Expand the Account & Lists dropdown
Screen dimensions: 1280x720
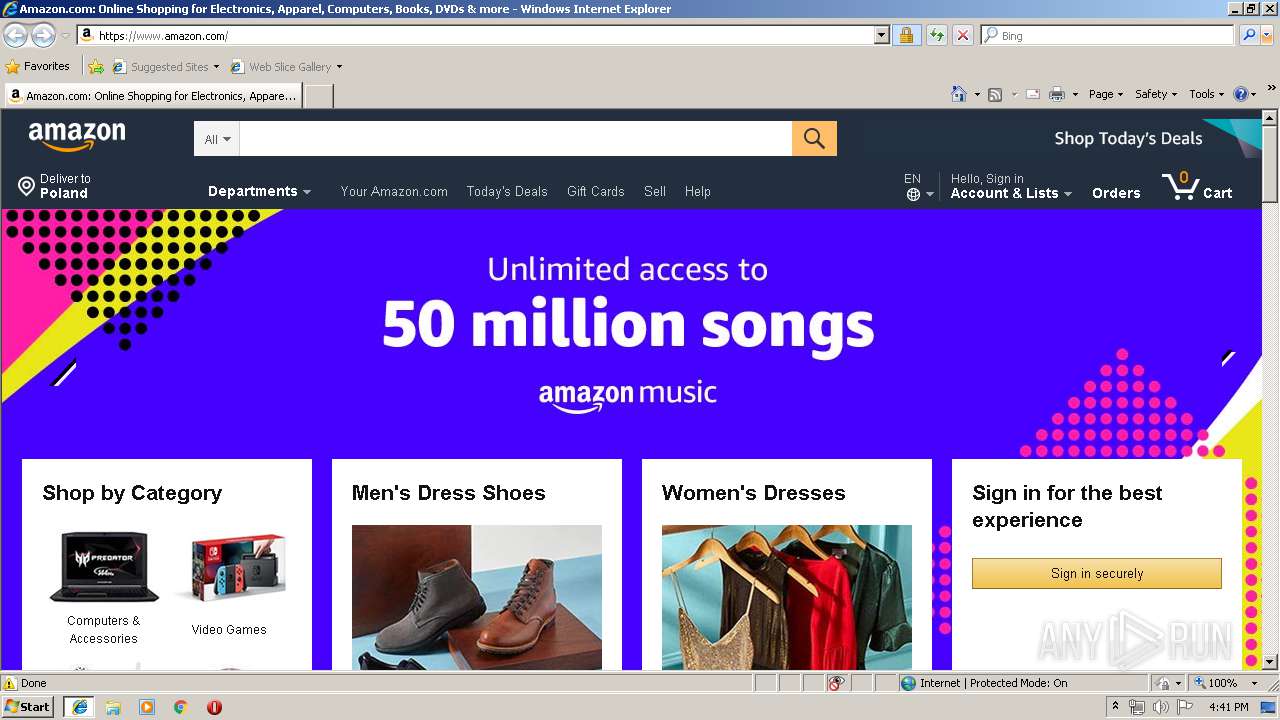tap(1011, 193)
